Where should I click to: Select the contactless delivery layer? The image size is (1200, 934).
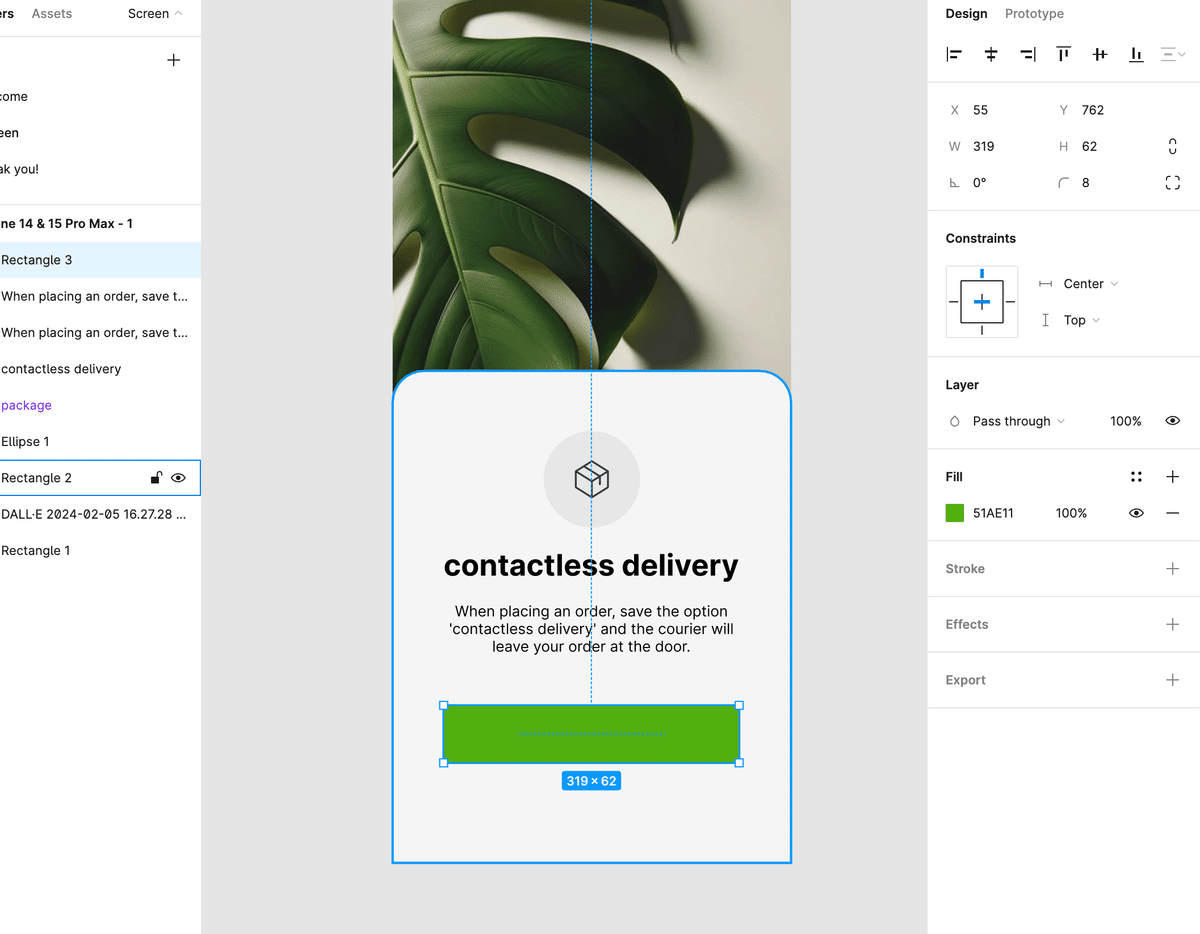(100, 369)
